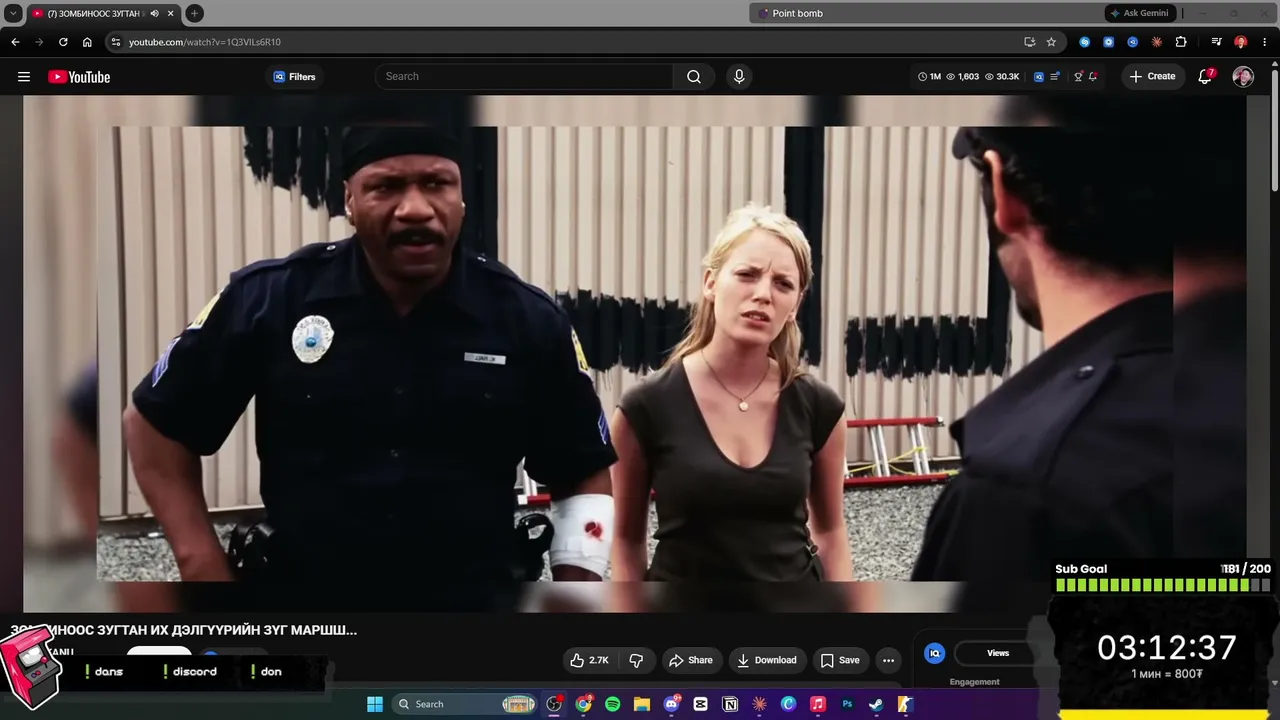
Task: Close the YouTube browser tab
Action: (x=170, y=13)
